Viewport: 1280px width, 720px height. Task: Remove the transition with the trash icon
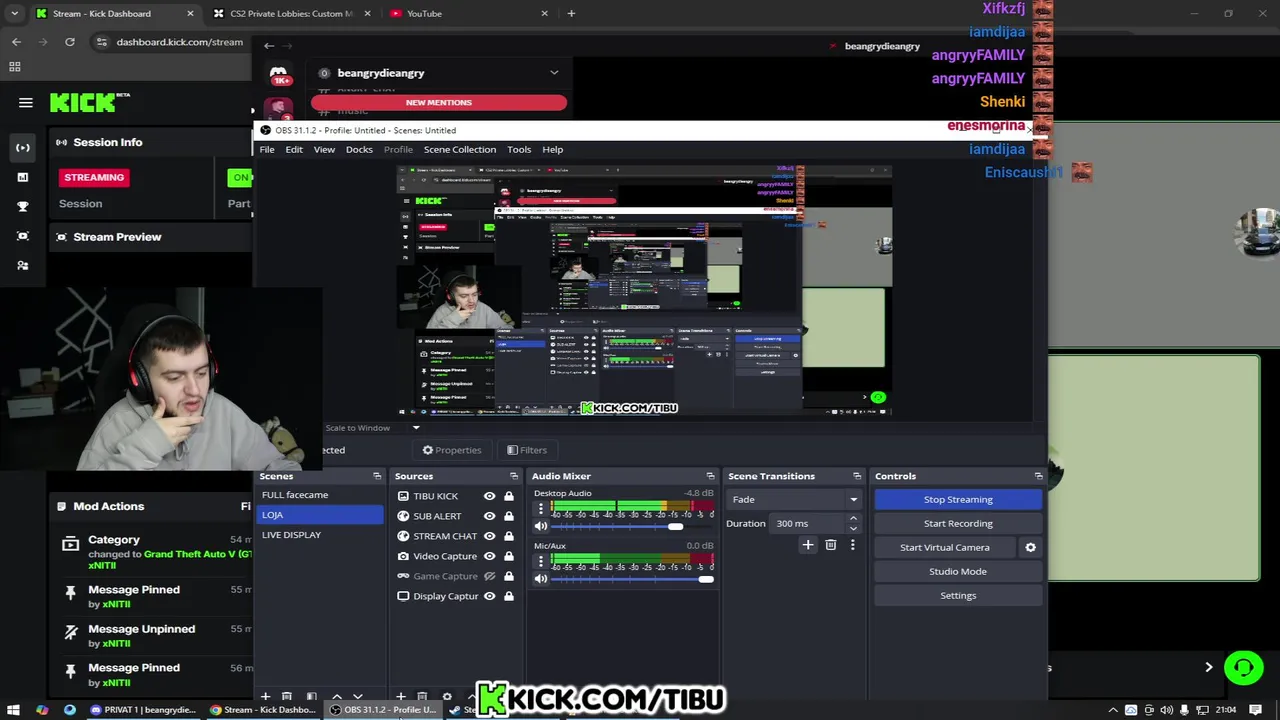830,545
